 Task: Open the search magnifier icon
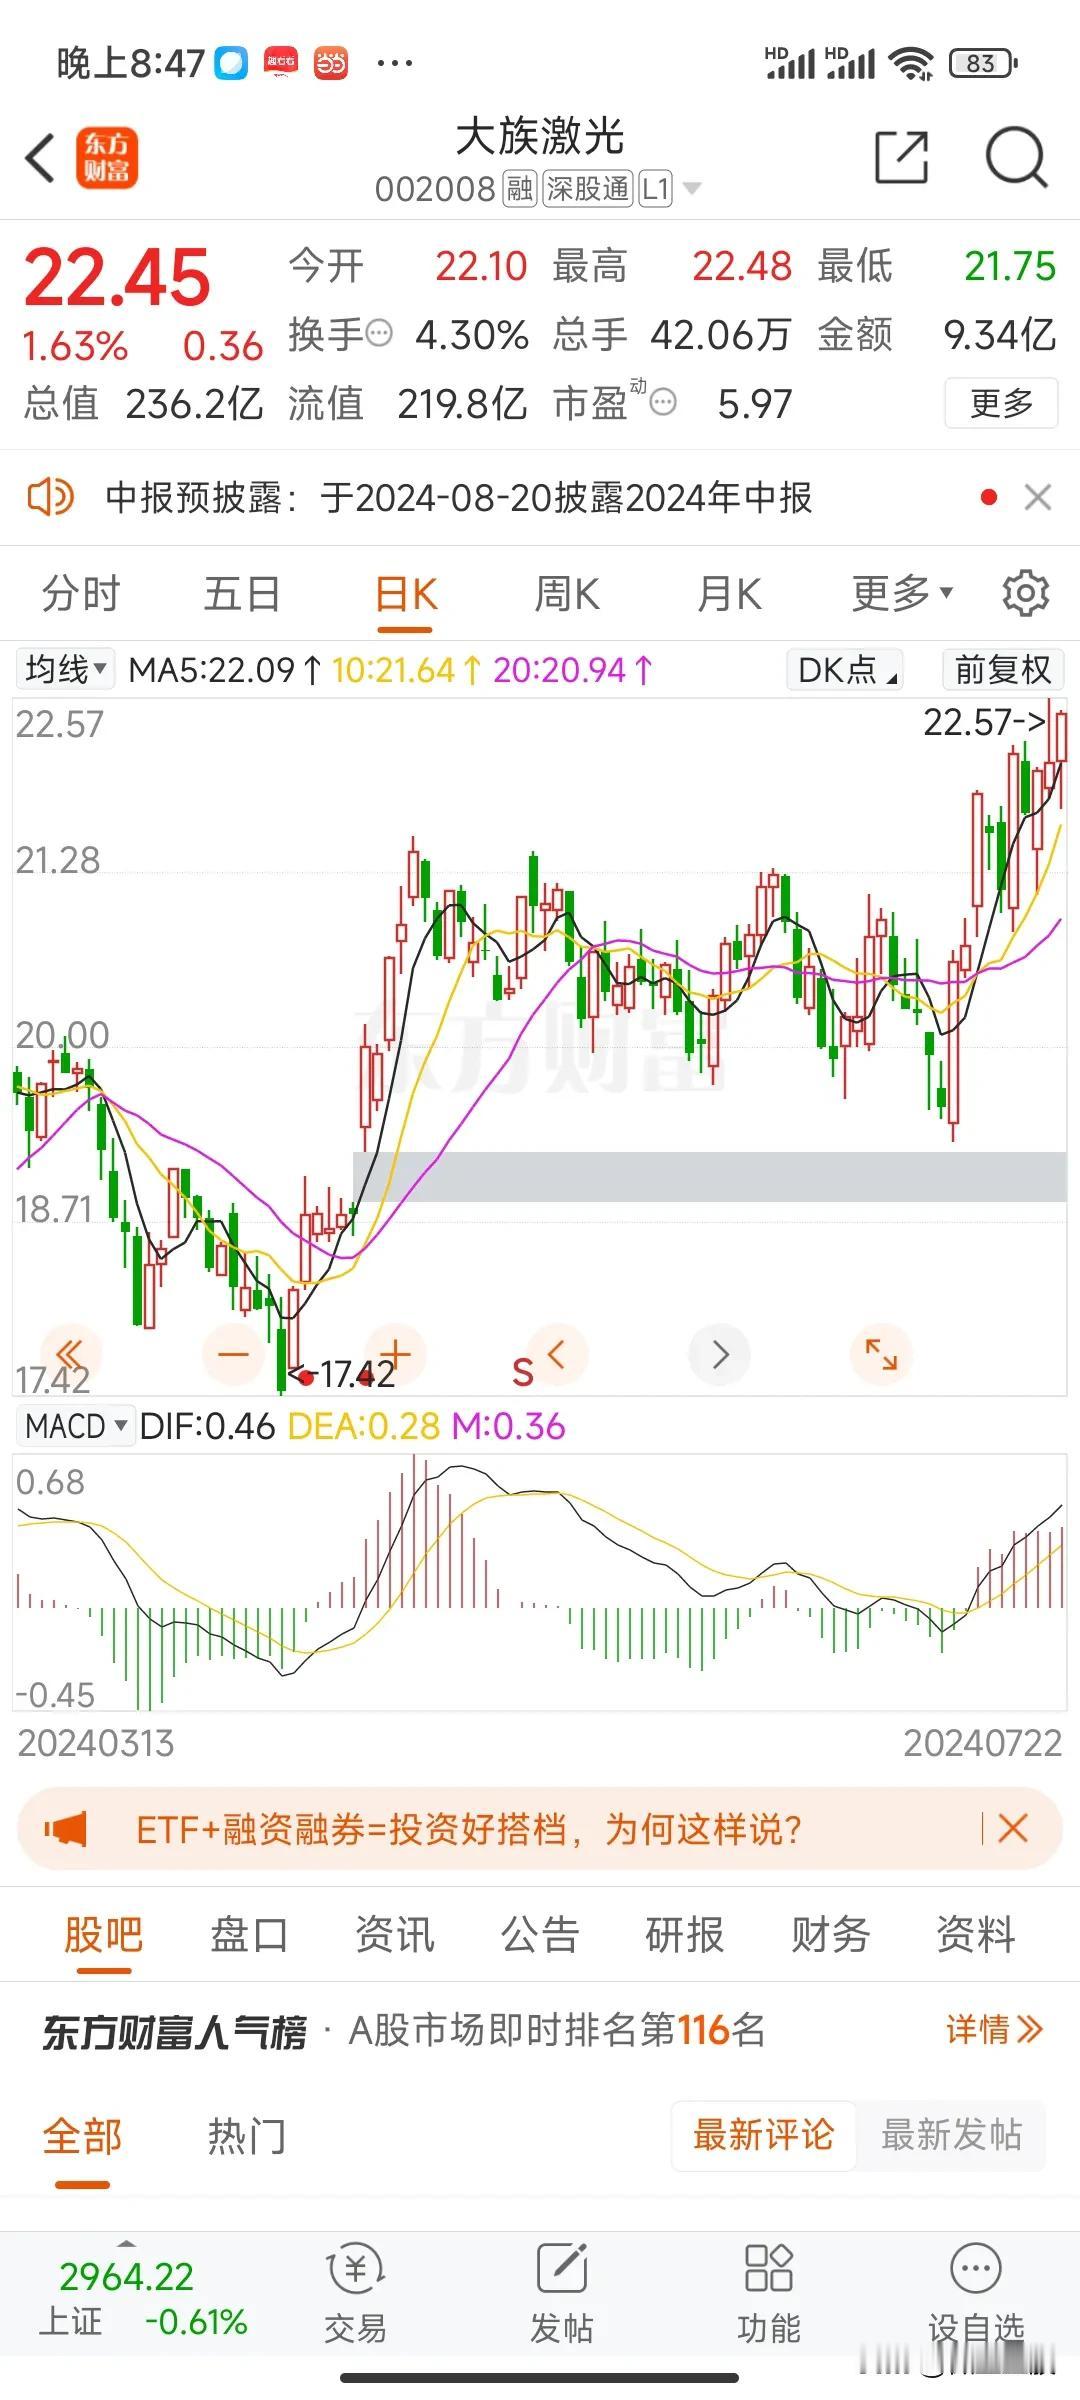coord(1016,157)
